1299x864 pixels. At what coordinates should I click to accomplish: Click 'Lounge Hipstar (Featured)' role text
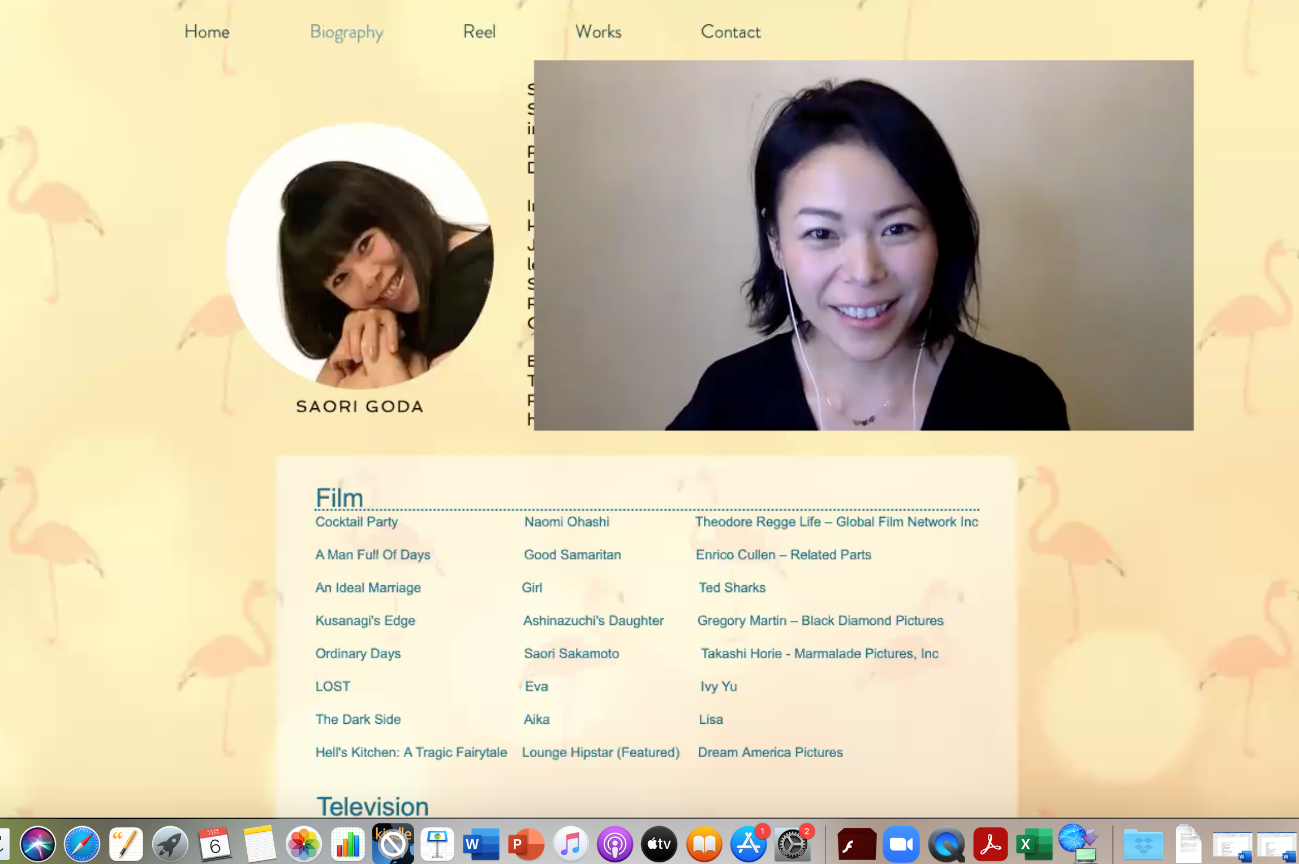tap(600, 753)
